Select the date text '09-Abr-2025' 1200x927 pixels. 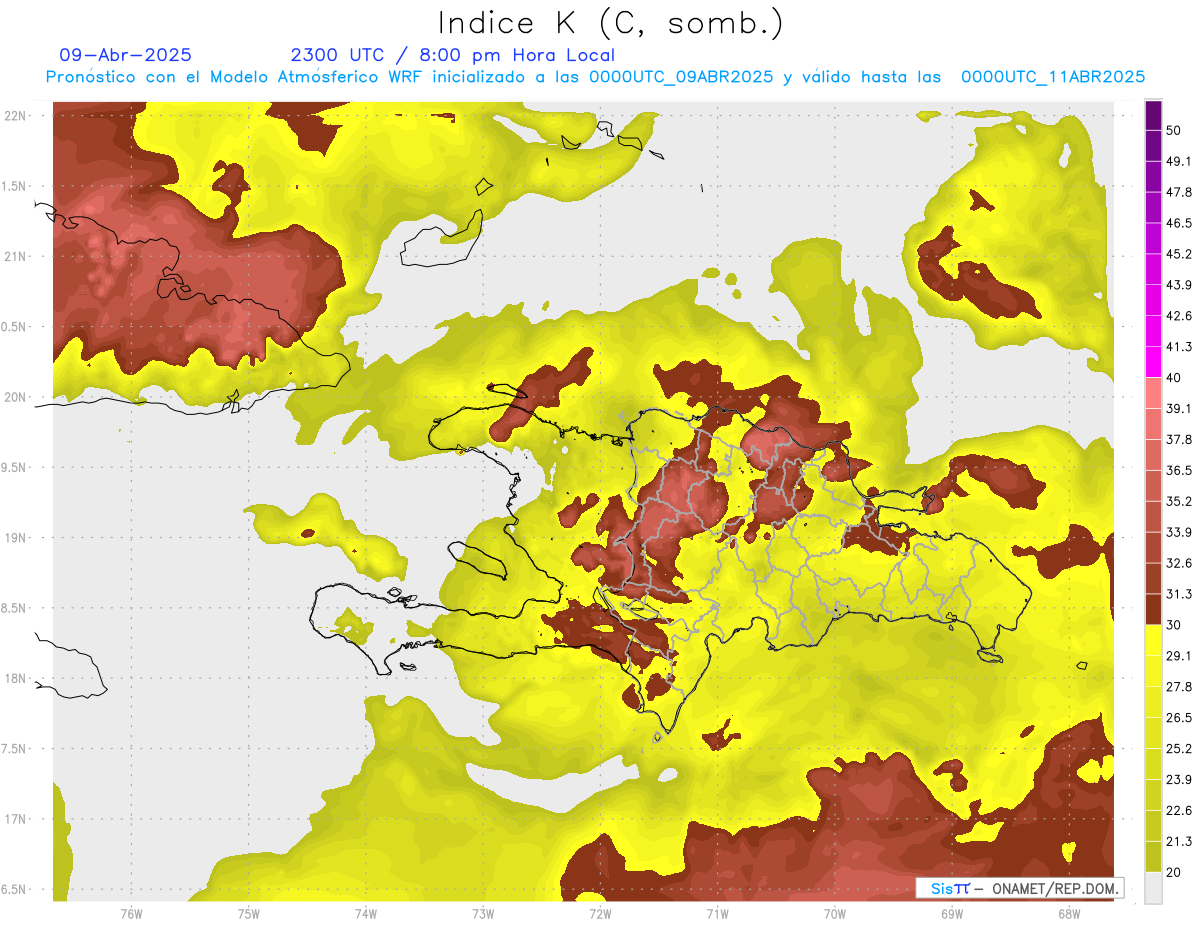click(126, 55)
